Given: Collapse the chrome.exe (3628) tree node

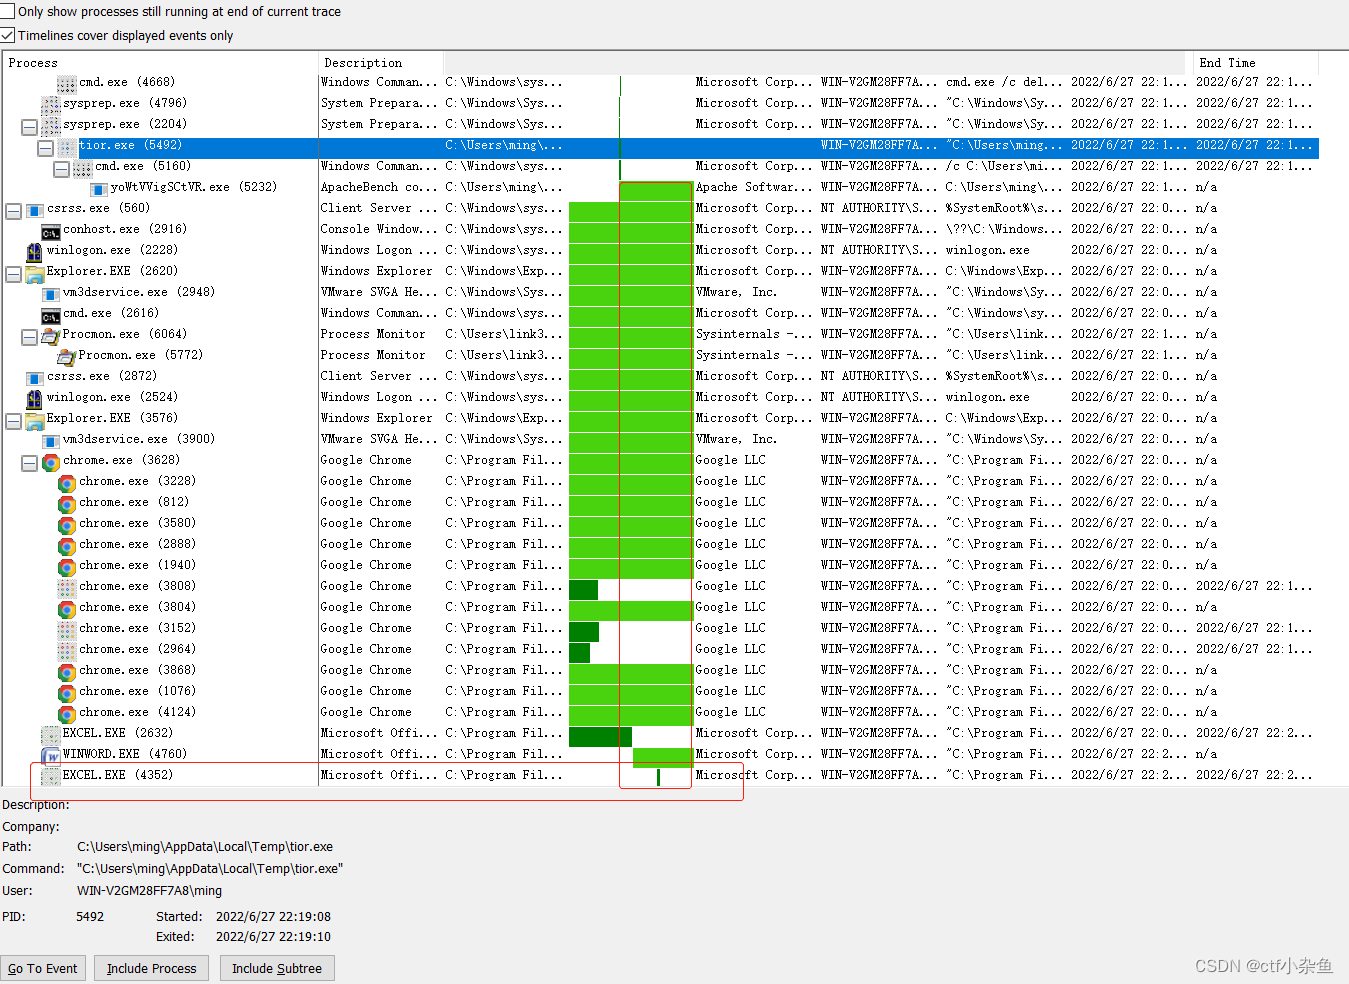Looking at the screenshot, I should tap(29, 463).
